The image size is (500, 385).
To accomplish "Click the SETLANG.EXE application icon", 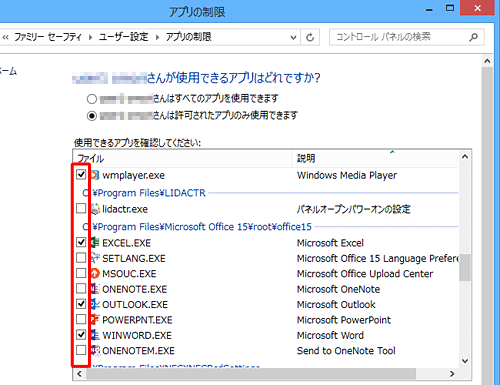I will coord(95,258).
